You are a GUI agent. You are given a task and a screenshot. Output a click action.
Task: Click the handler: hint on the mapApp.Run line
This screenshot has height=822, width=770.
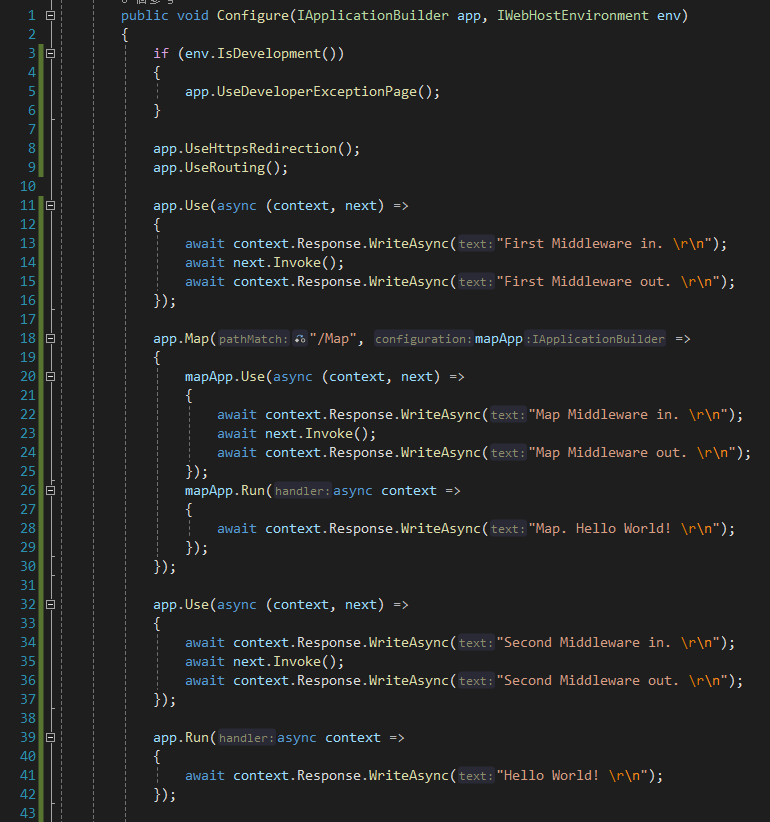pos(302,491)
